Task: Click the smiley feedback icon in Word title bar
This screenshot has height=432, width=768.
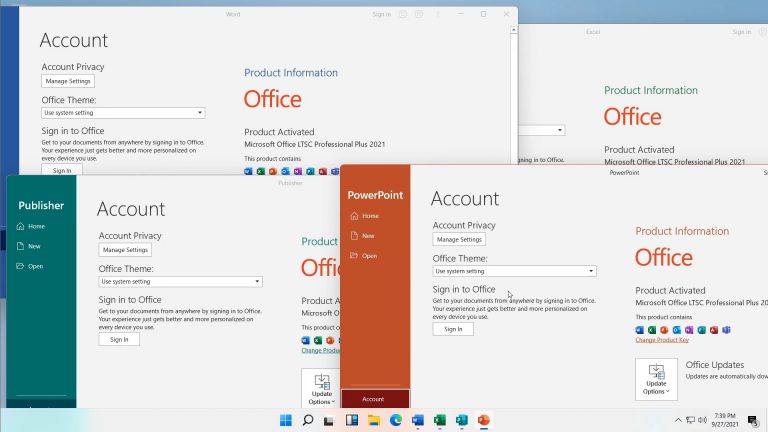Action: point(403,14)
